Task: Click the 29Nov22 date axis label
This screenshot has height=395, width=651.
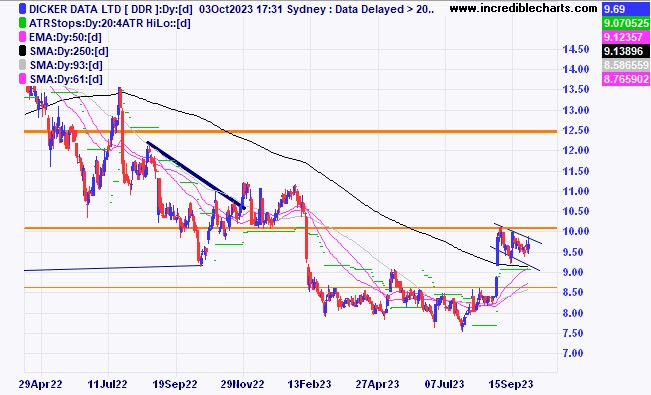Action: click(x=242, y=384)
